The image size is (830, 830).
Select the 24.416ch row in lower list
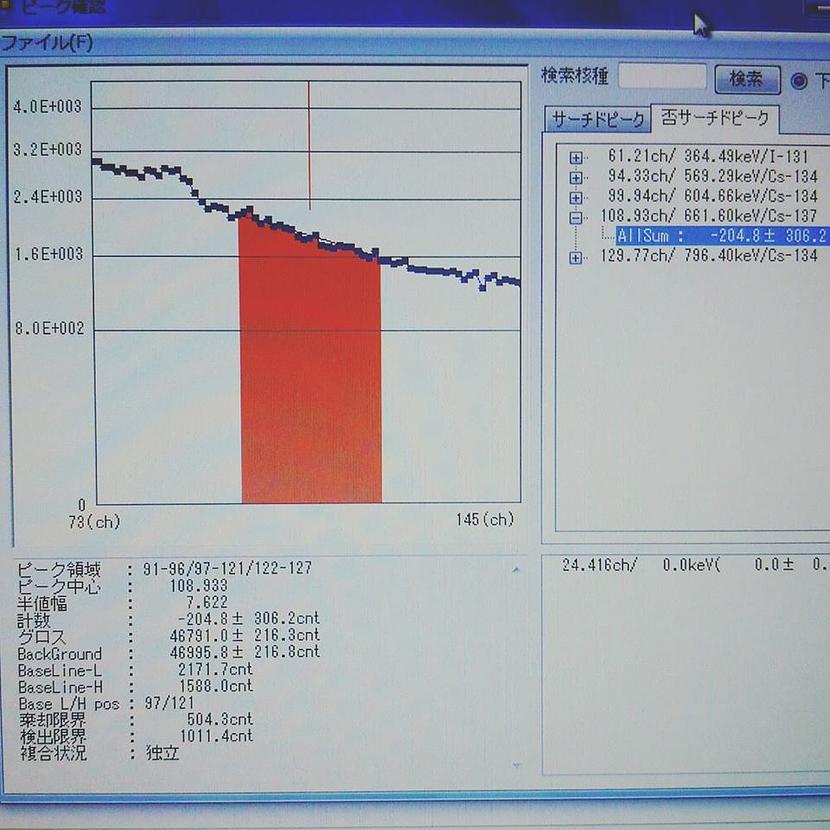[x=690, y=565]
